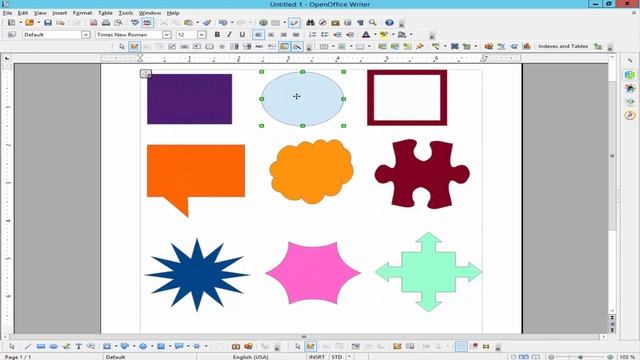Click the zoom in plus button
The image size is (640, 360).
[610, 357]
